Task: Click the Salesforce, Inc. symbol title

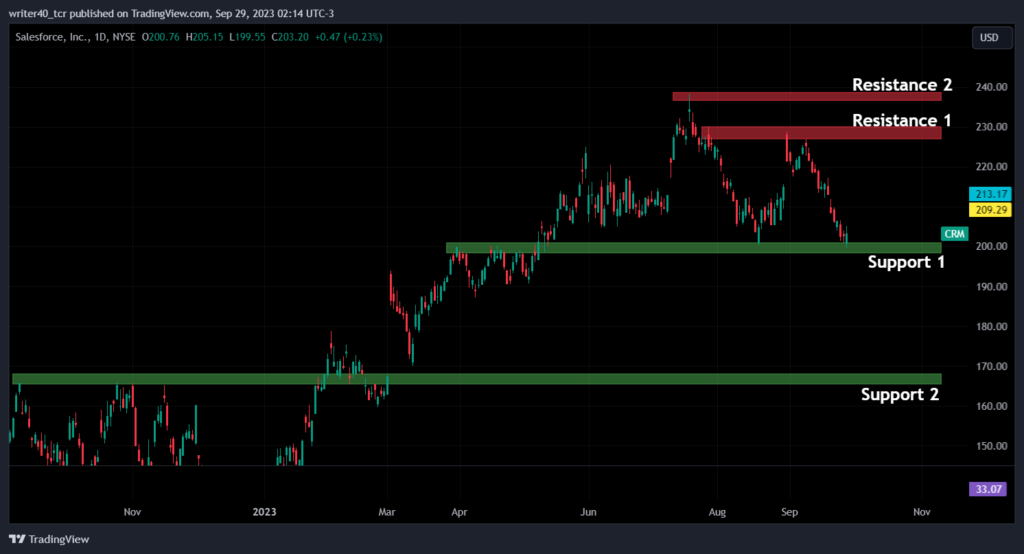Action: [x=52, y=37]
